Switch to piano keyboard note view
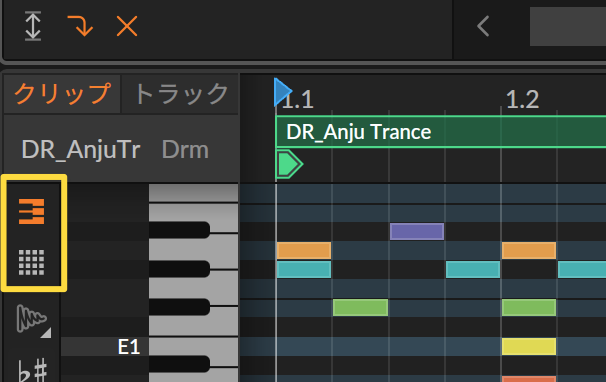The height and width of the screenshot is (382, 606). (x=32, y=211)
